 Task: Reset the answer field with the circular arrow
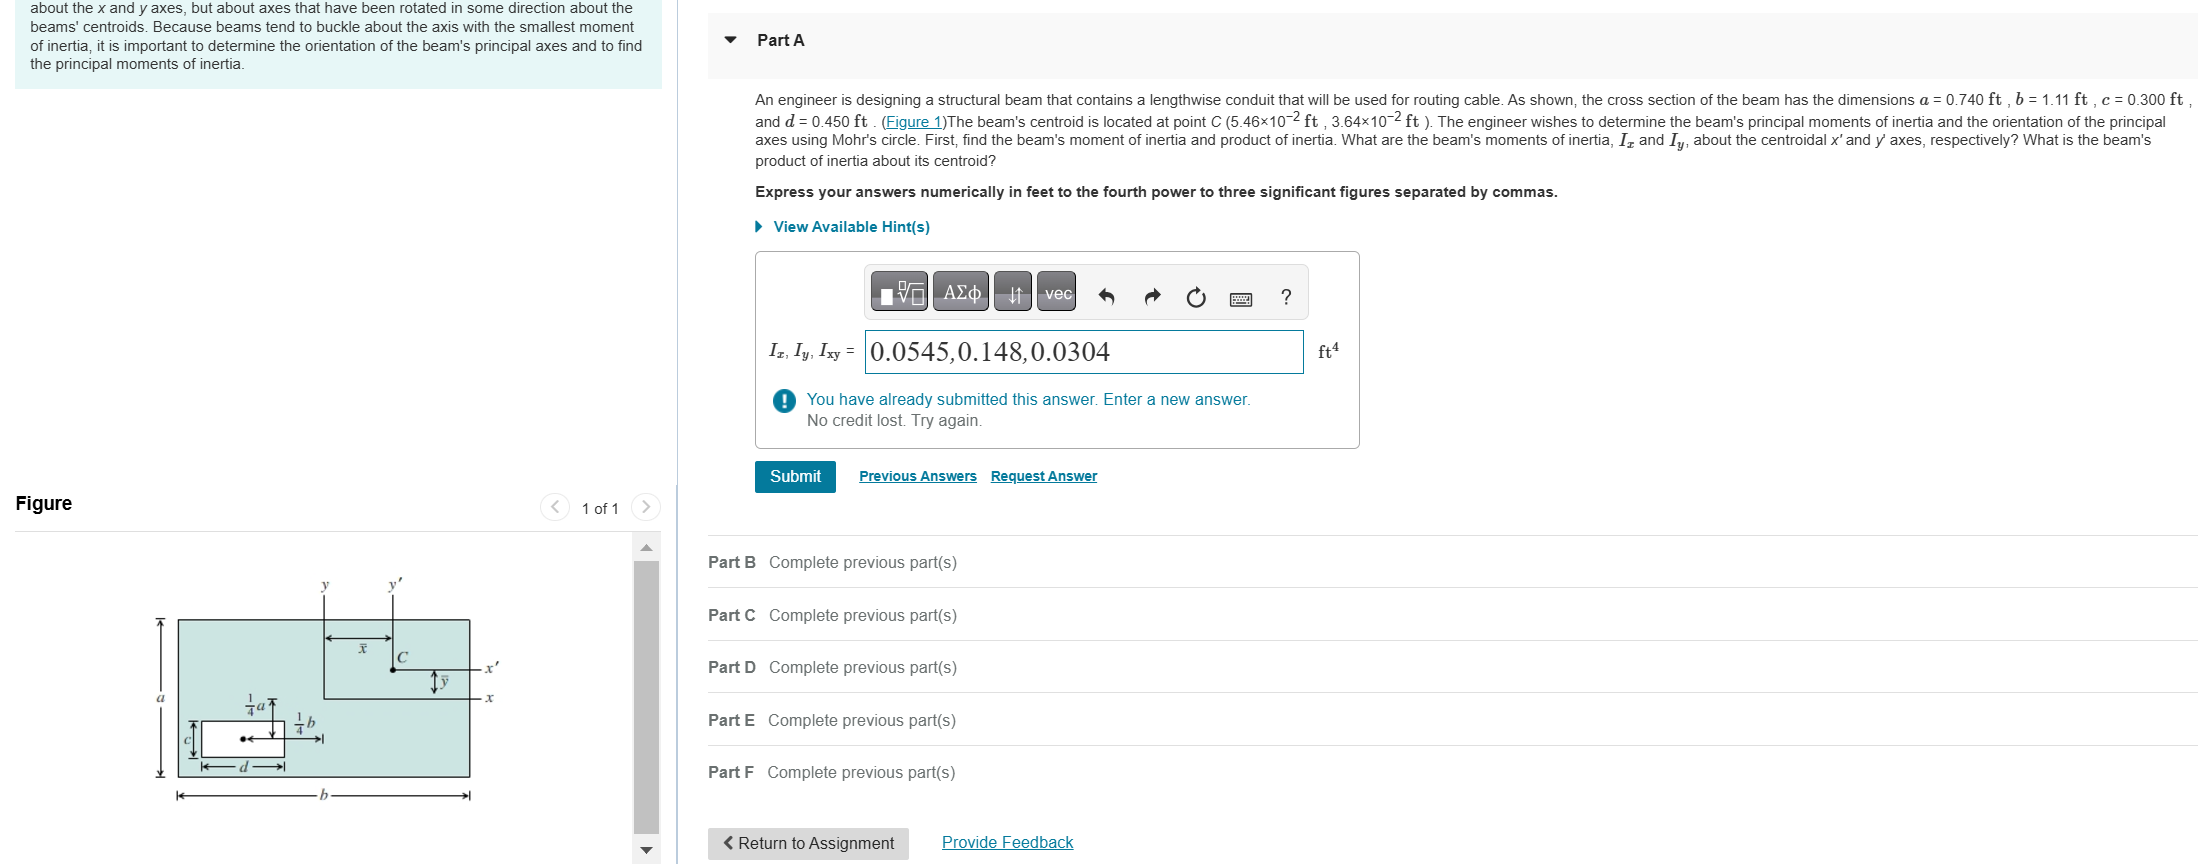(x=1196, y=297)
